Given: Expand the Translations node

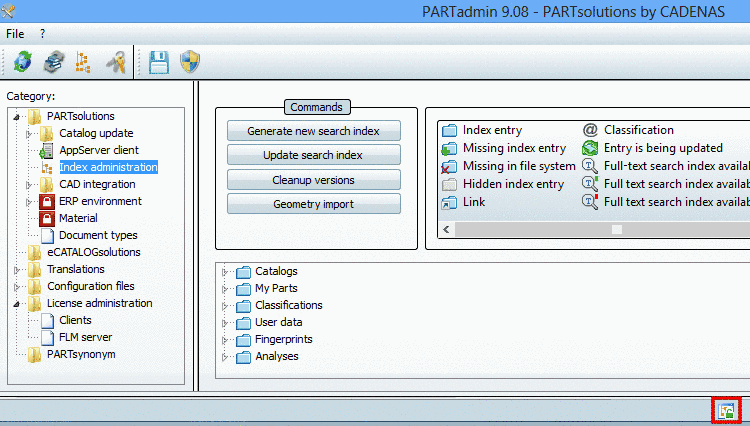Looking at the screenshot, I should point(17,270).
